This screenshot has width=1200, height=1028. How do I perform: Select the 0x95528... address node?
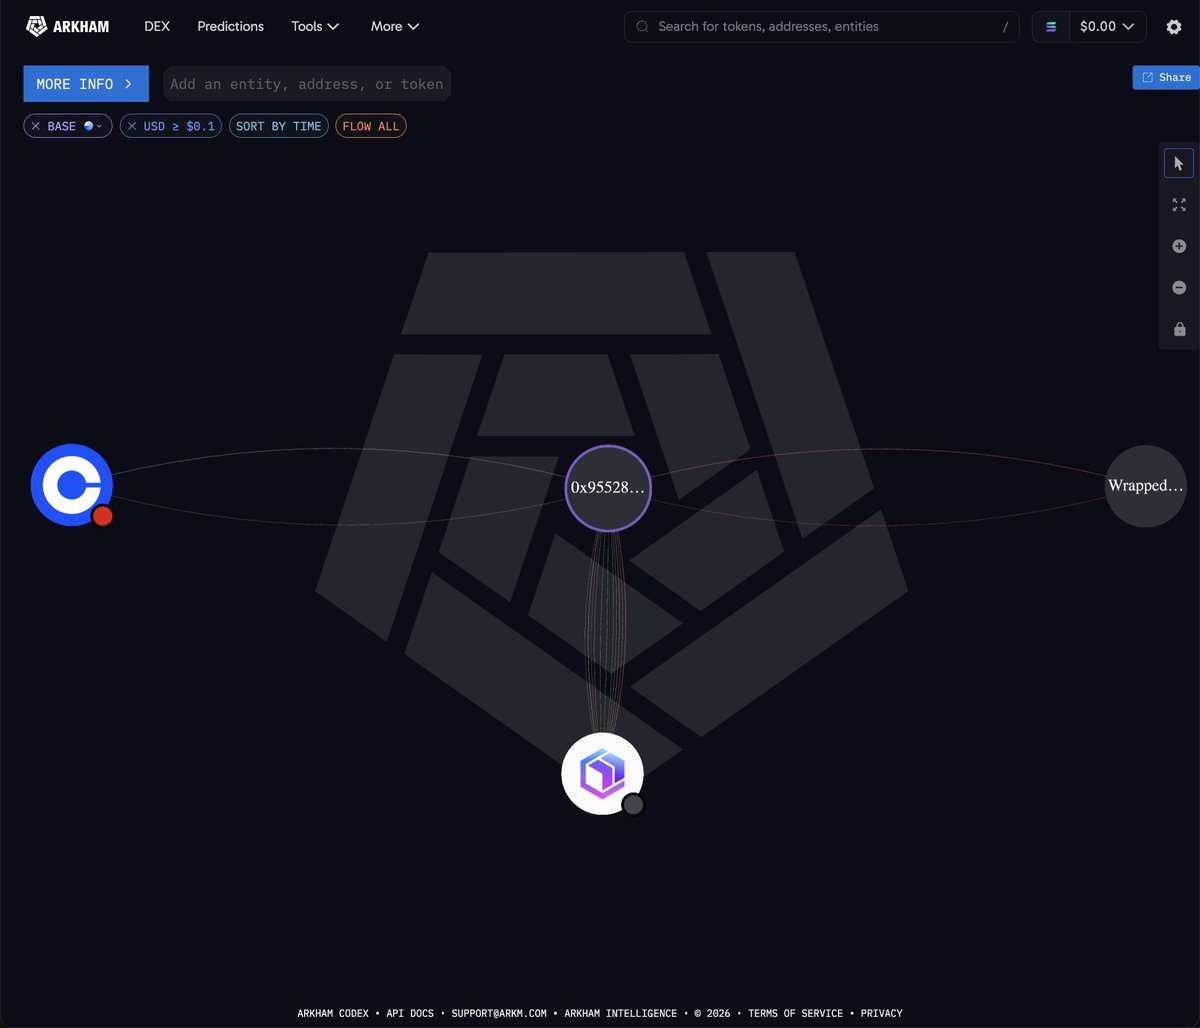(608, 488)
